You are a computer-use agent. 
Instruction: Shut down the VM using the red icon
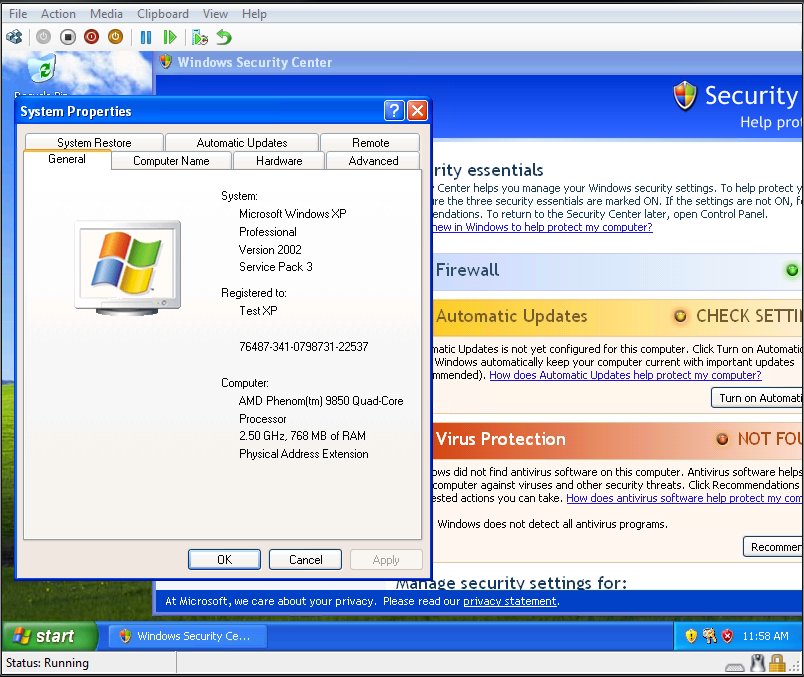coord(92,37)
